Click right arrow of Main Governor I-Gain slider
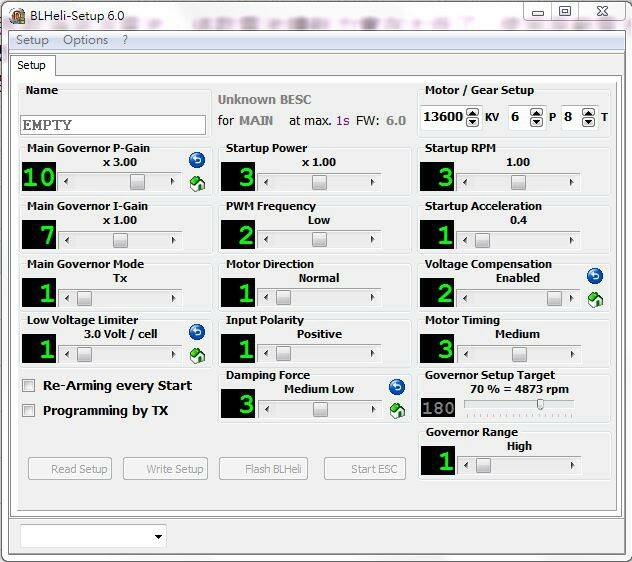Image resolution: width=632 pixels, height=562 pixels. click(x=173, y=240)
